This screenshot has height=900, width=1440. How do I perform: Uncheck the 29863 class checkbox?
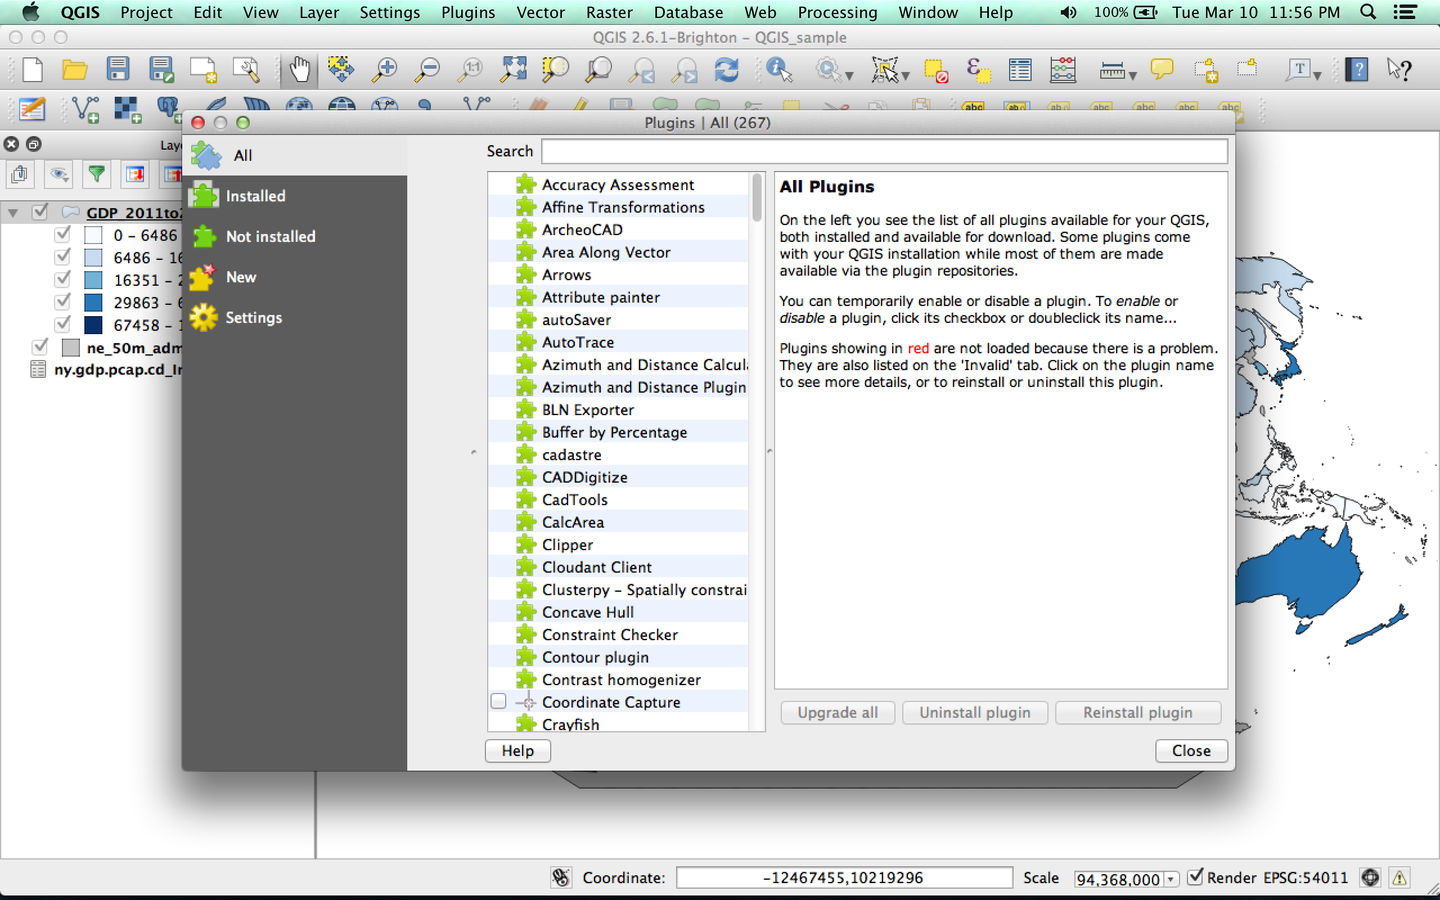pyautogui.click(x=63, y=301)
